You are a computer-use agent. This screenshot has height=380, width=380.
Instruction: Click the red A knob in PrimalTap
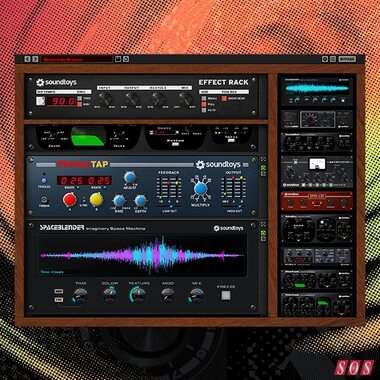[70, 199]
